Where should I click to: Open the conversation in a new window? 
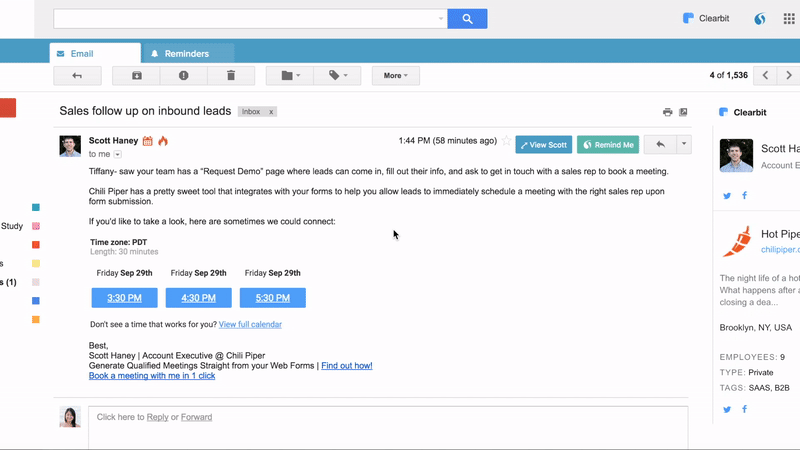click(683, 112)
